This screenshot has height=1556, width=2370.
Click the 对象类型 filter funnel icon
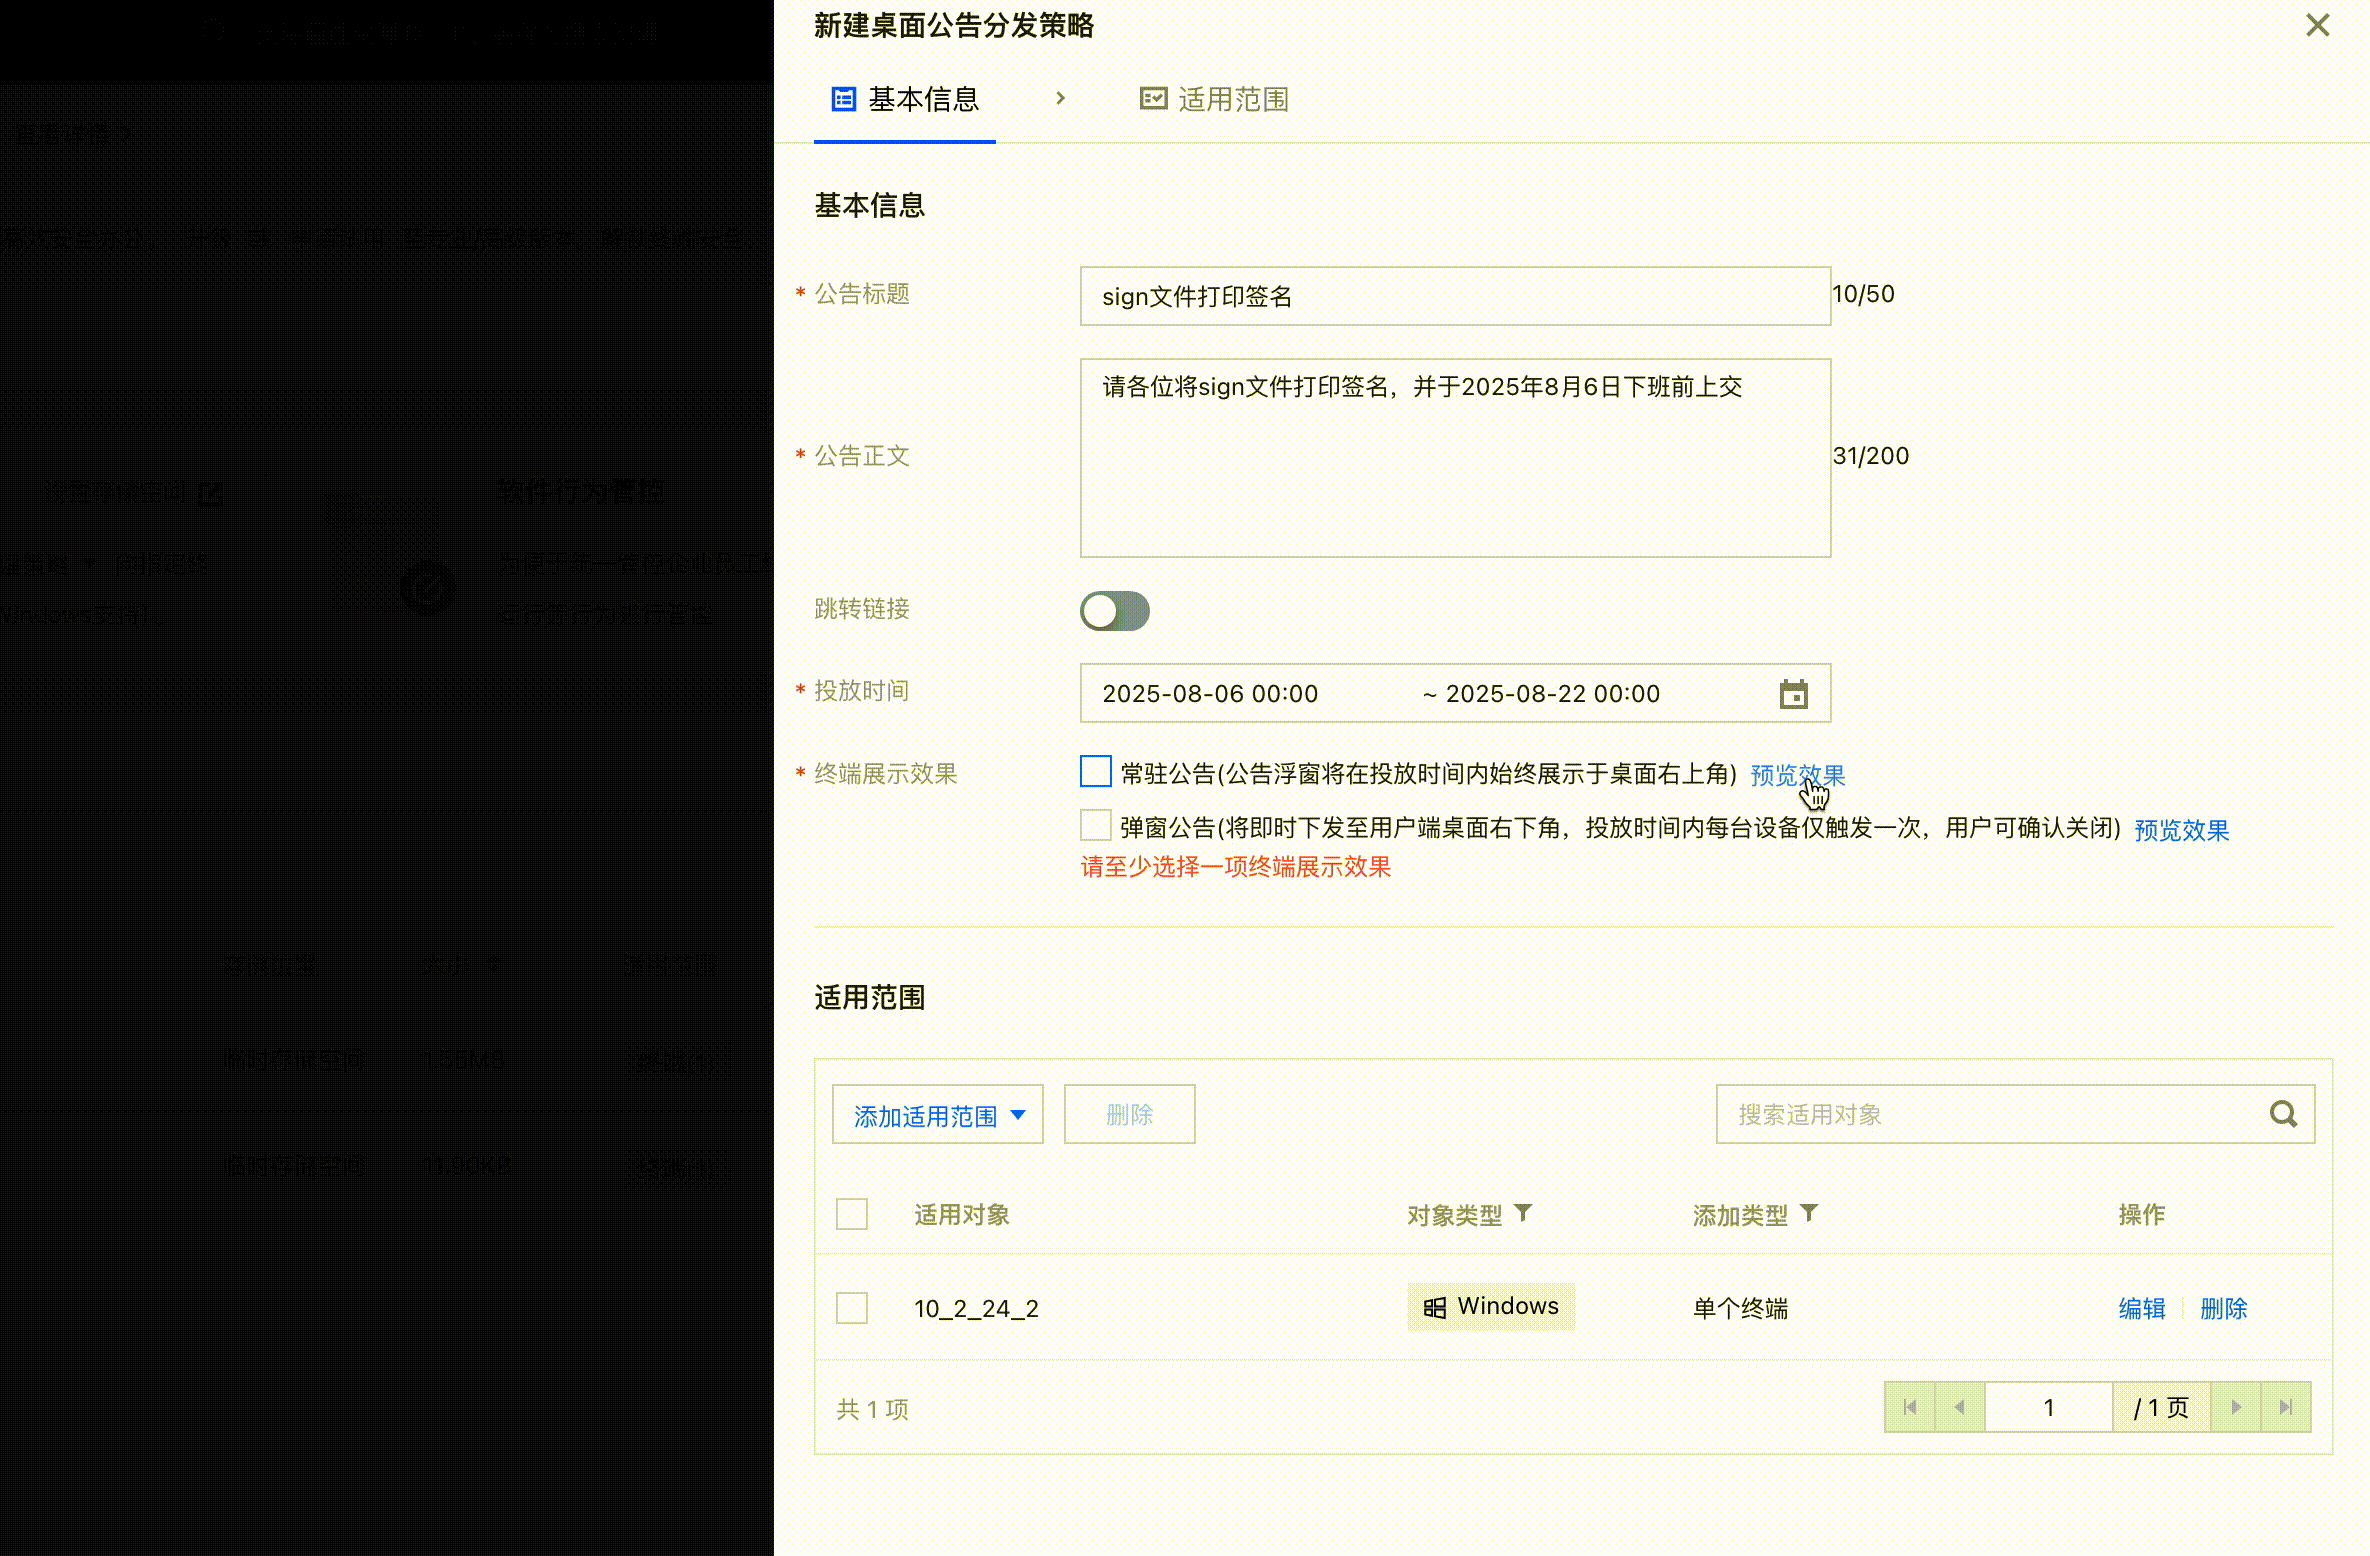[1523, 1213]
